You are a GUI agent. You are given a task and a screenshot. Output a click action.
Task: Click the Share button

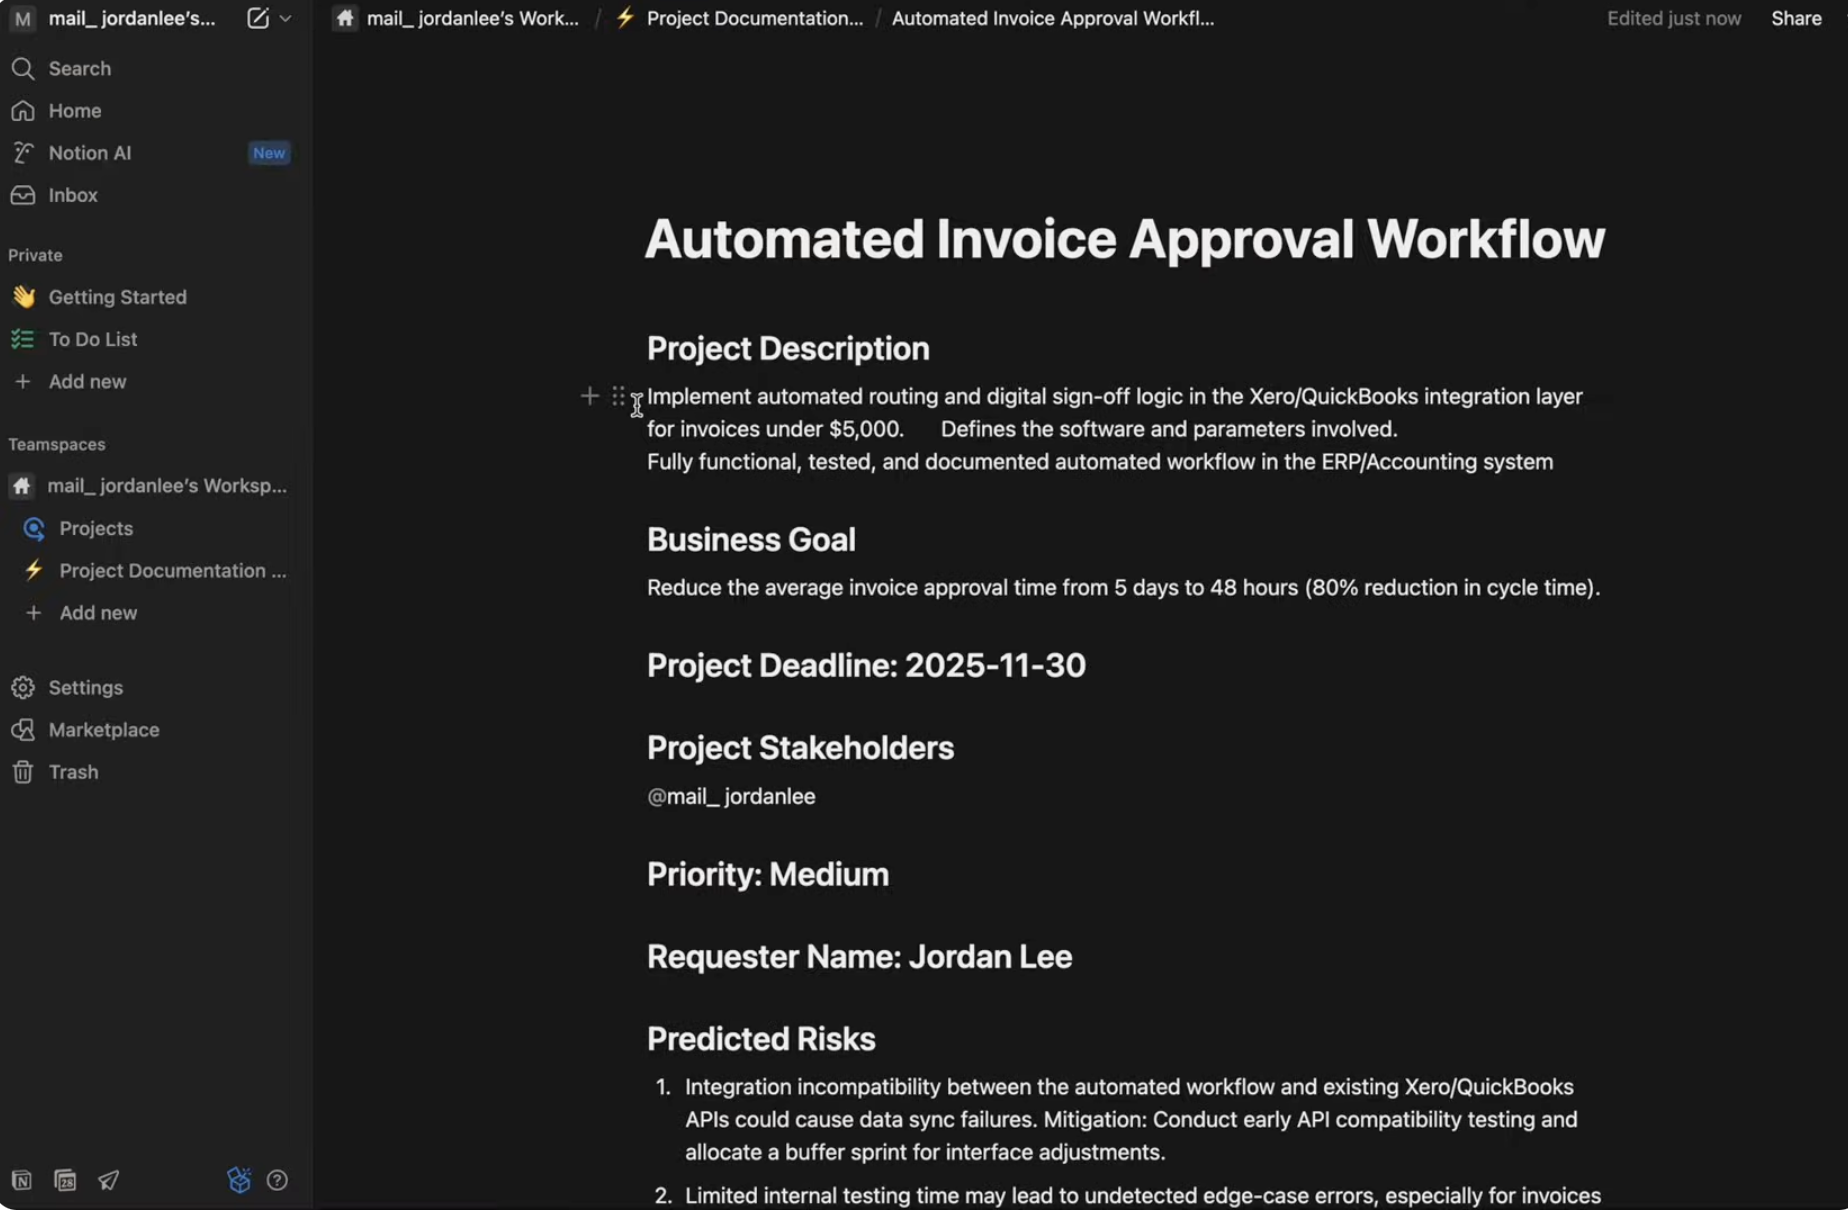coord(1796,18)
